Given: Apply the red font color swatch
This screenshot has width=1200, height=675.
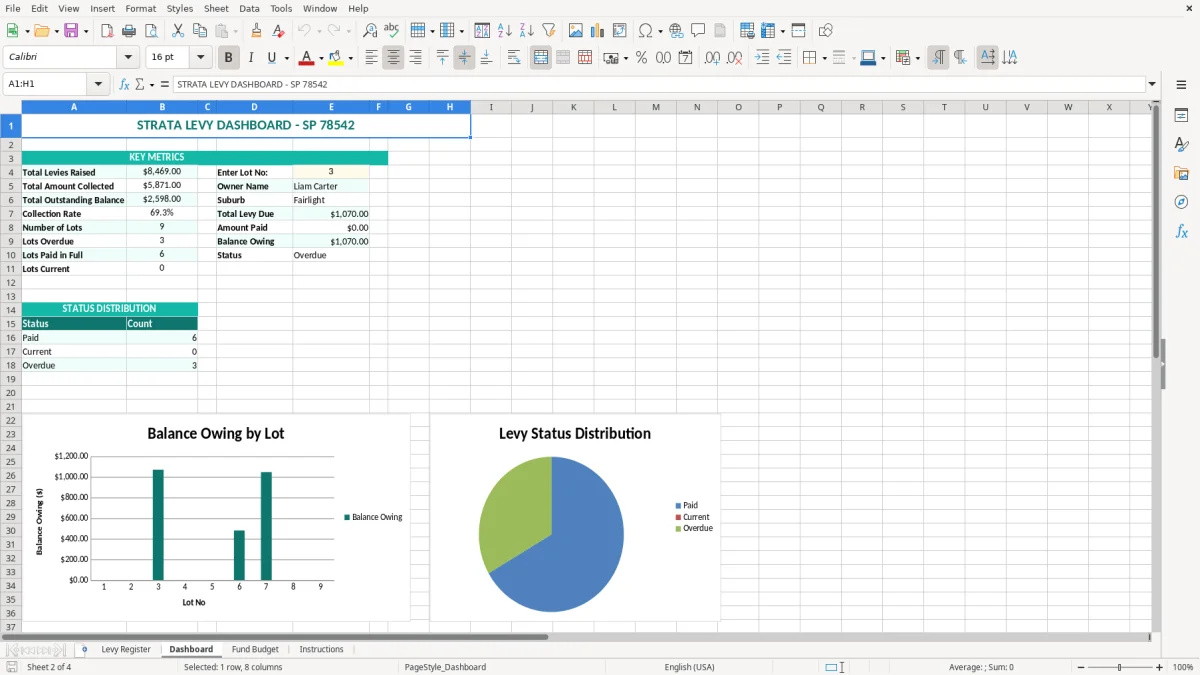Looking at the screenshot, I should pyautogui.click(x=306, y=58).
